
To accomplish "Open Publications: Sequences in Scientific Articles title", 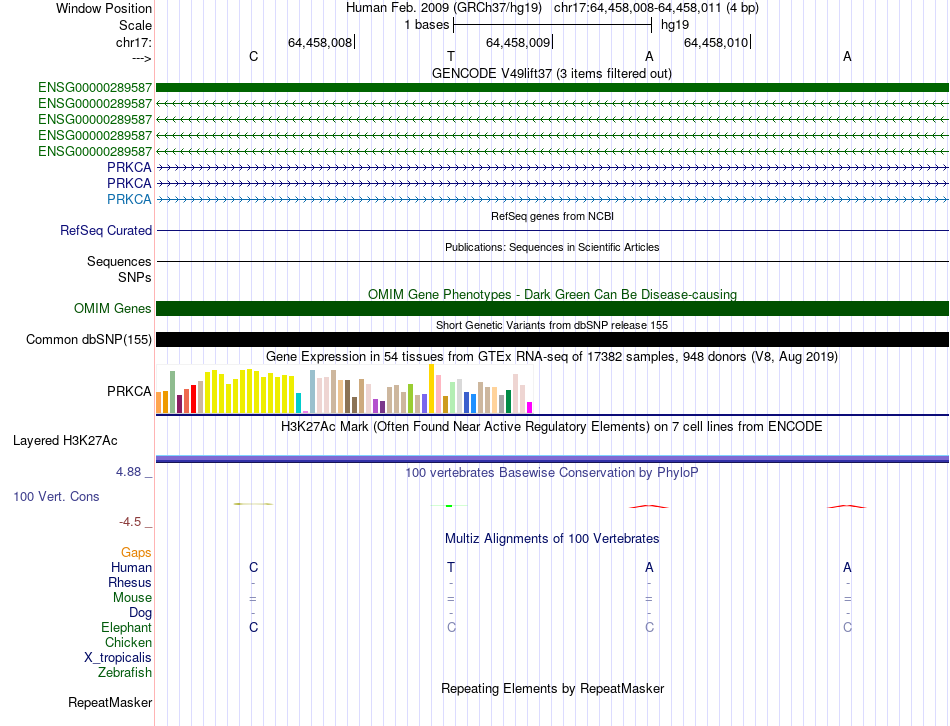I will pyautogui.click(x=552, y=247).
